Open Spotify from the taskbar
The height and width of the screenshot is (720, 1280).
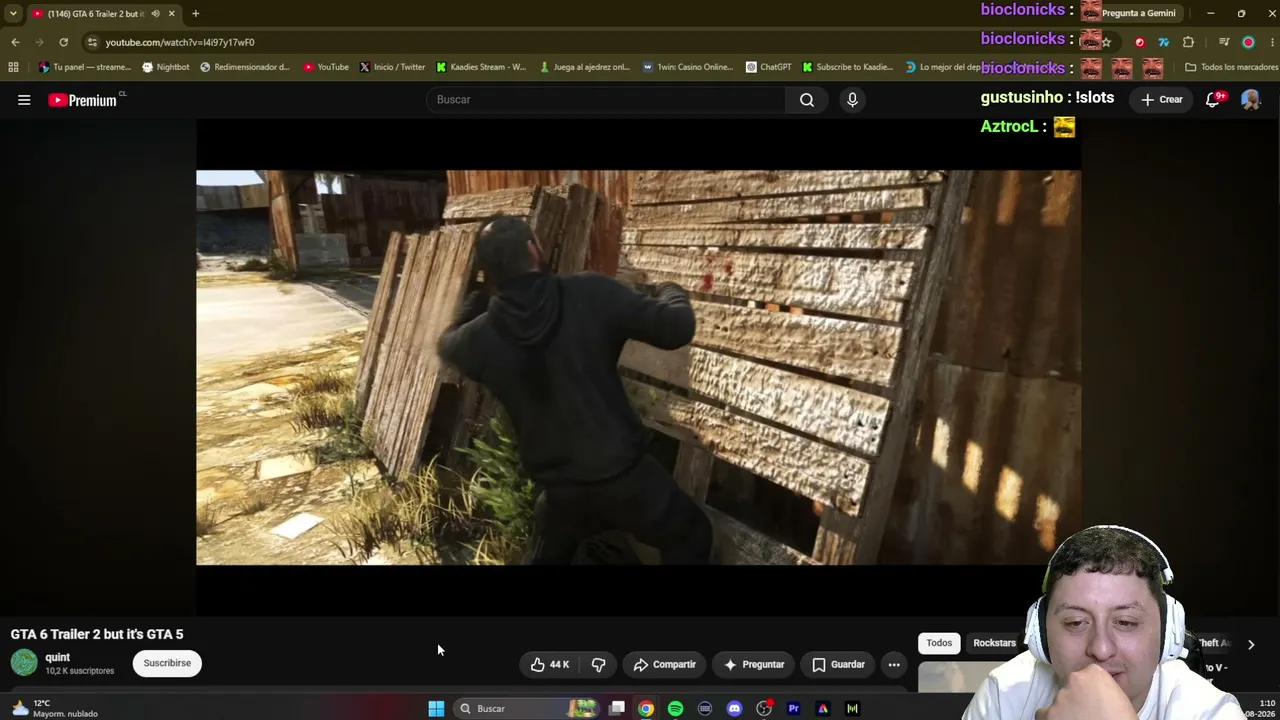click(675, 708)
